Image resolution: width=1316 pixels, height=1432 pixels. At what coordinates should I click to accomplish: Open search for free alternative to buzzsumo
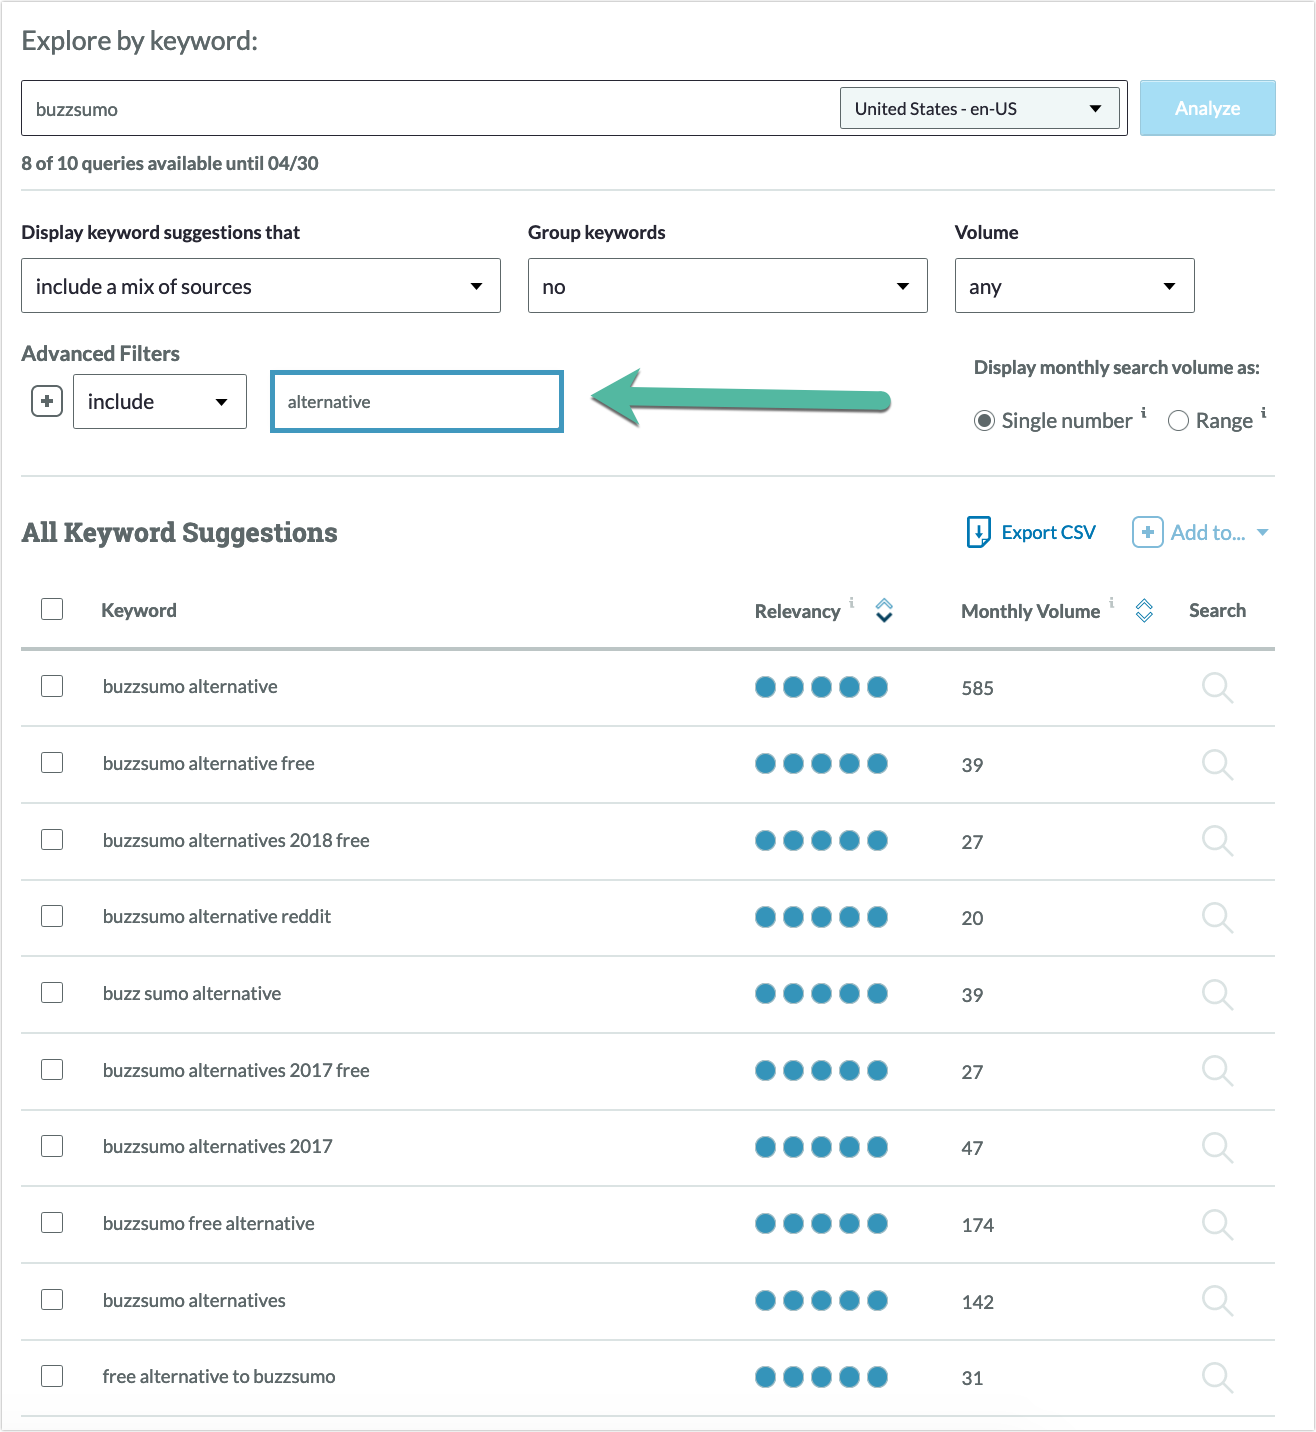coord(1217,1377)
